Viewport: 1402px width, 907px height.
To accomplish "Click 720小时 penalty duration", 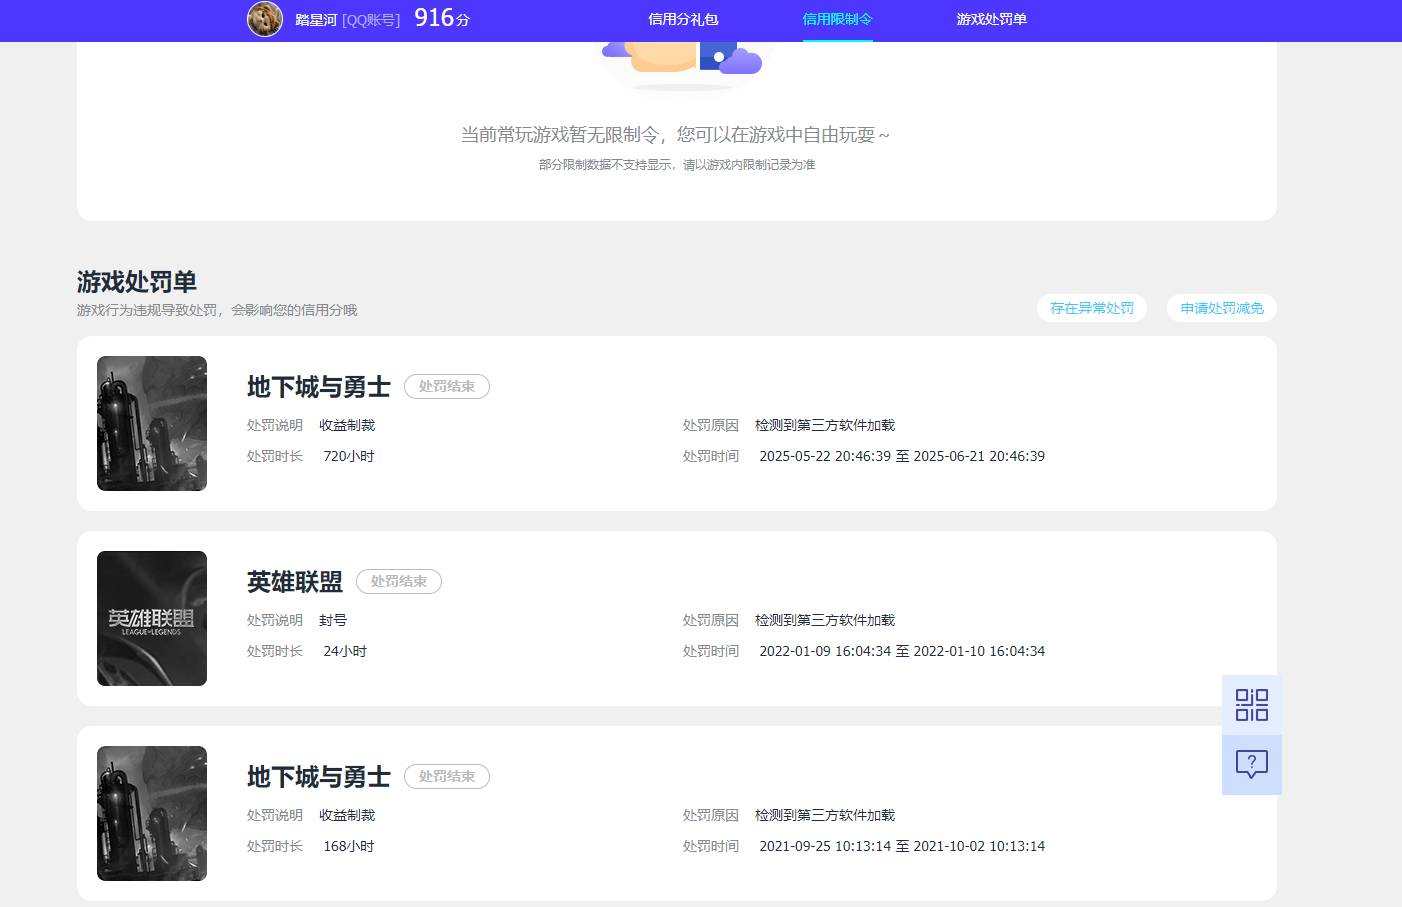I will point(349,456).
